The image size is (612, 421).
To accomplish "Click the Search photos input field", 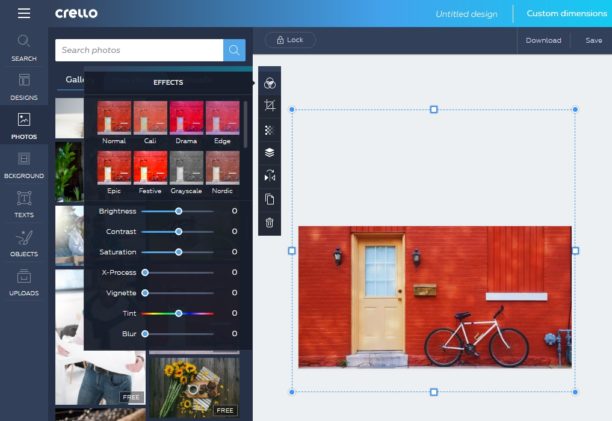I will [x=138, y=50].
